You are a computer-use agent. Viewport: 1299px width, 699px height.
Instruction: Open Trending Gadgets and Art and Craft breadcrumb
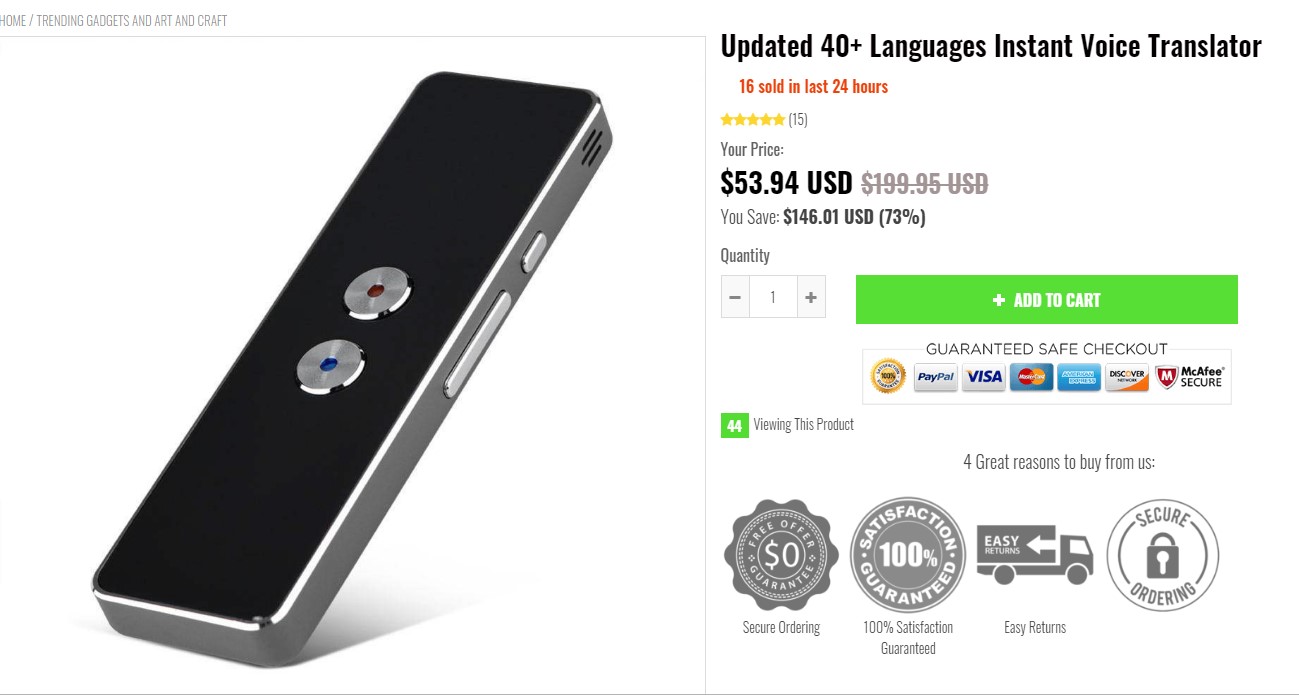pos(132,20)
